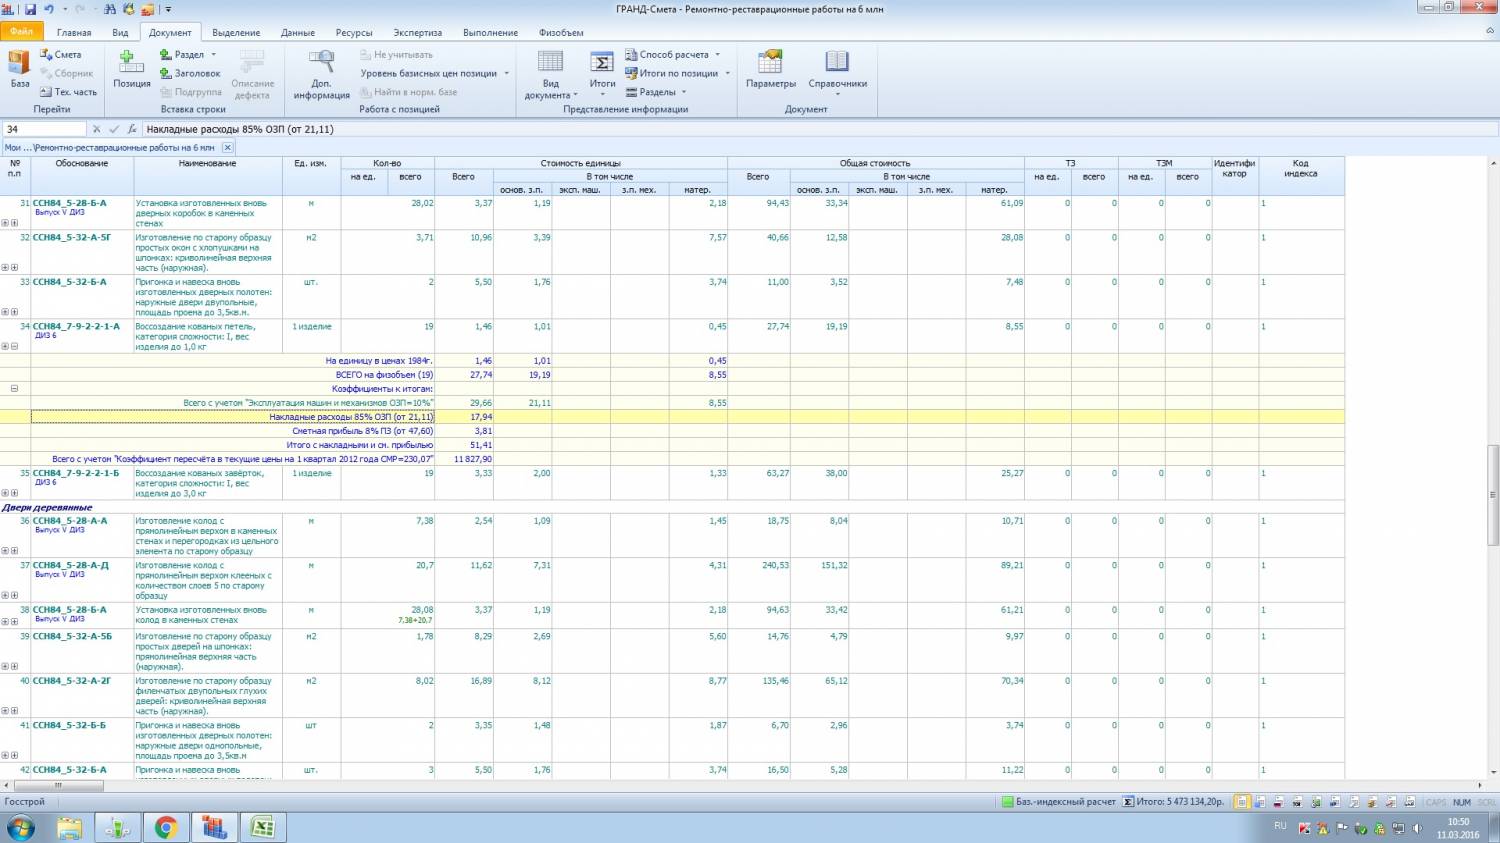This screenshot has height=843, width=1500.
Task: Save the estimate using the floppy disk icon
Action: click(31, 9)
